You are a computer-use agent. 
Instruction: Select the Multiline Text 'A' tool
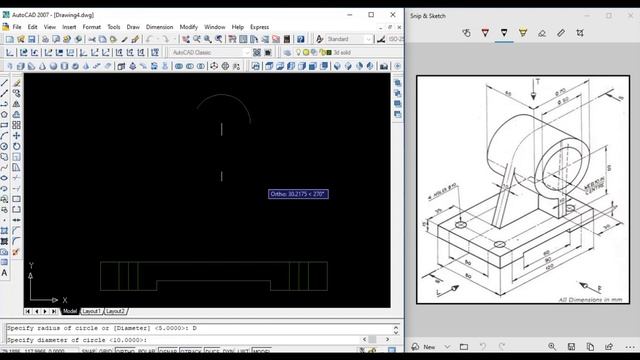tap(4, 273)
